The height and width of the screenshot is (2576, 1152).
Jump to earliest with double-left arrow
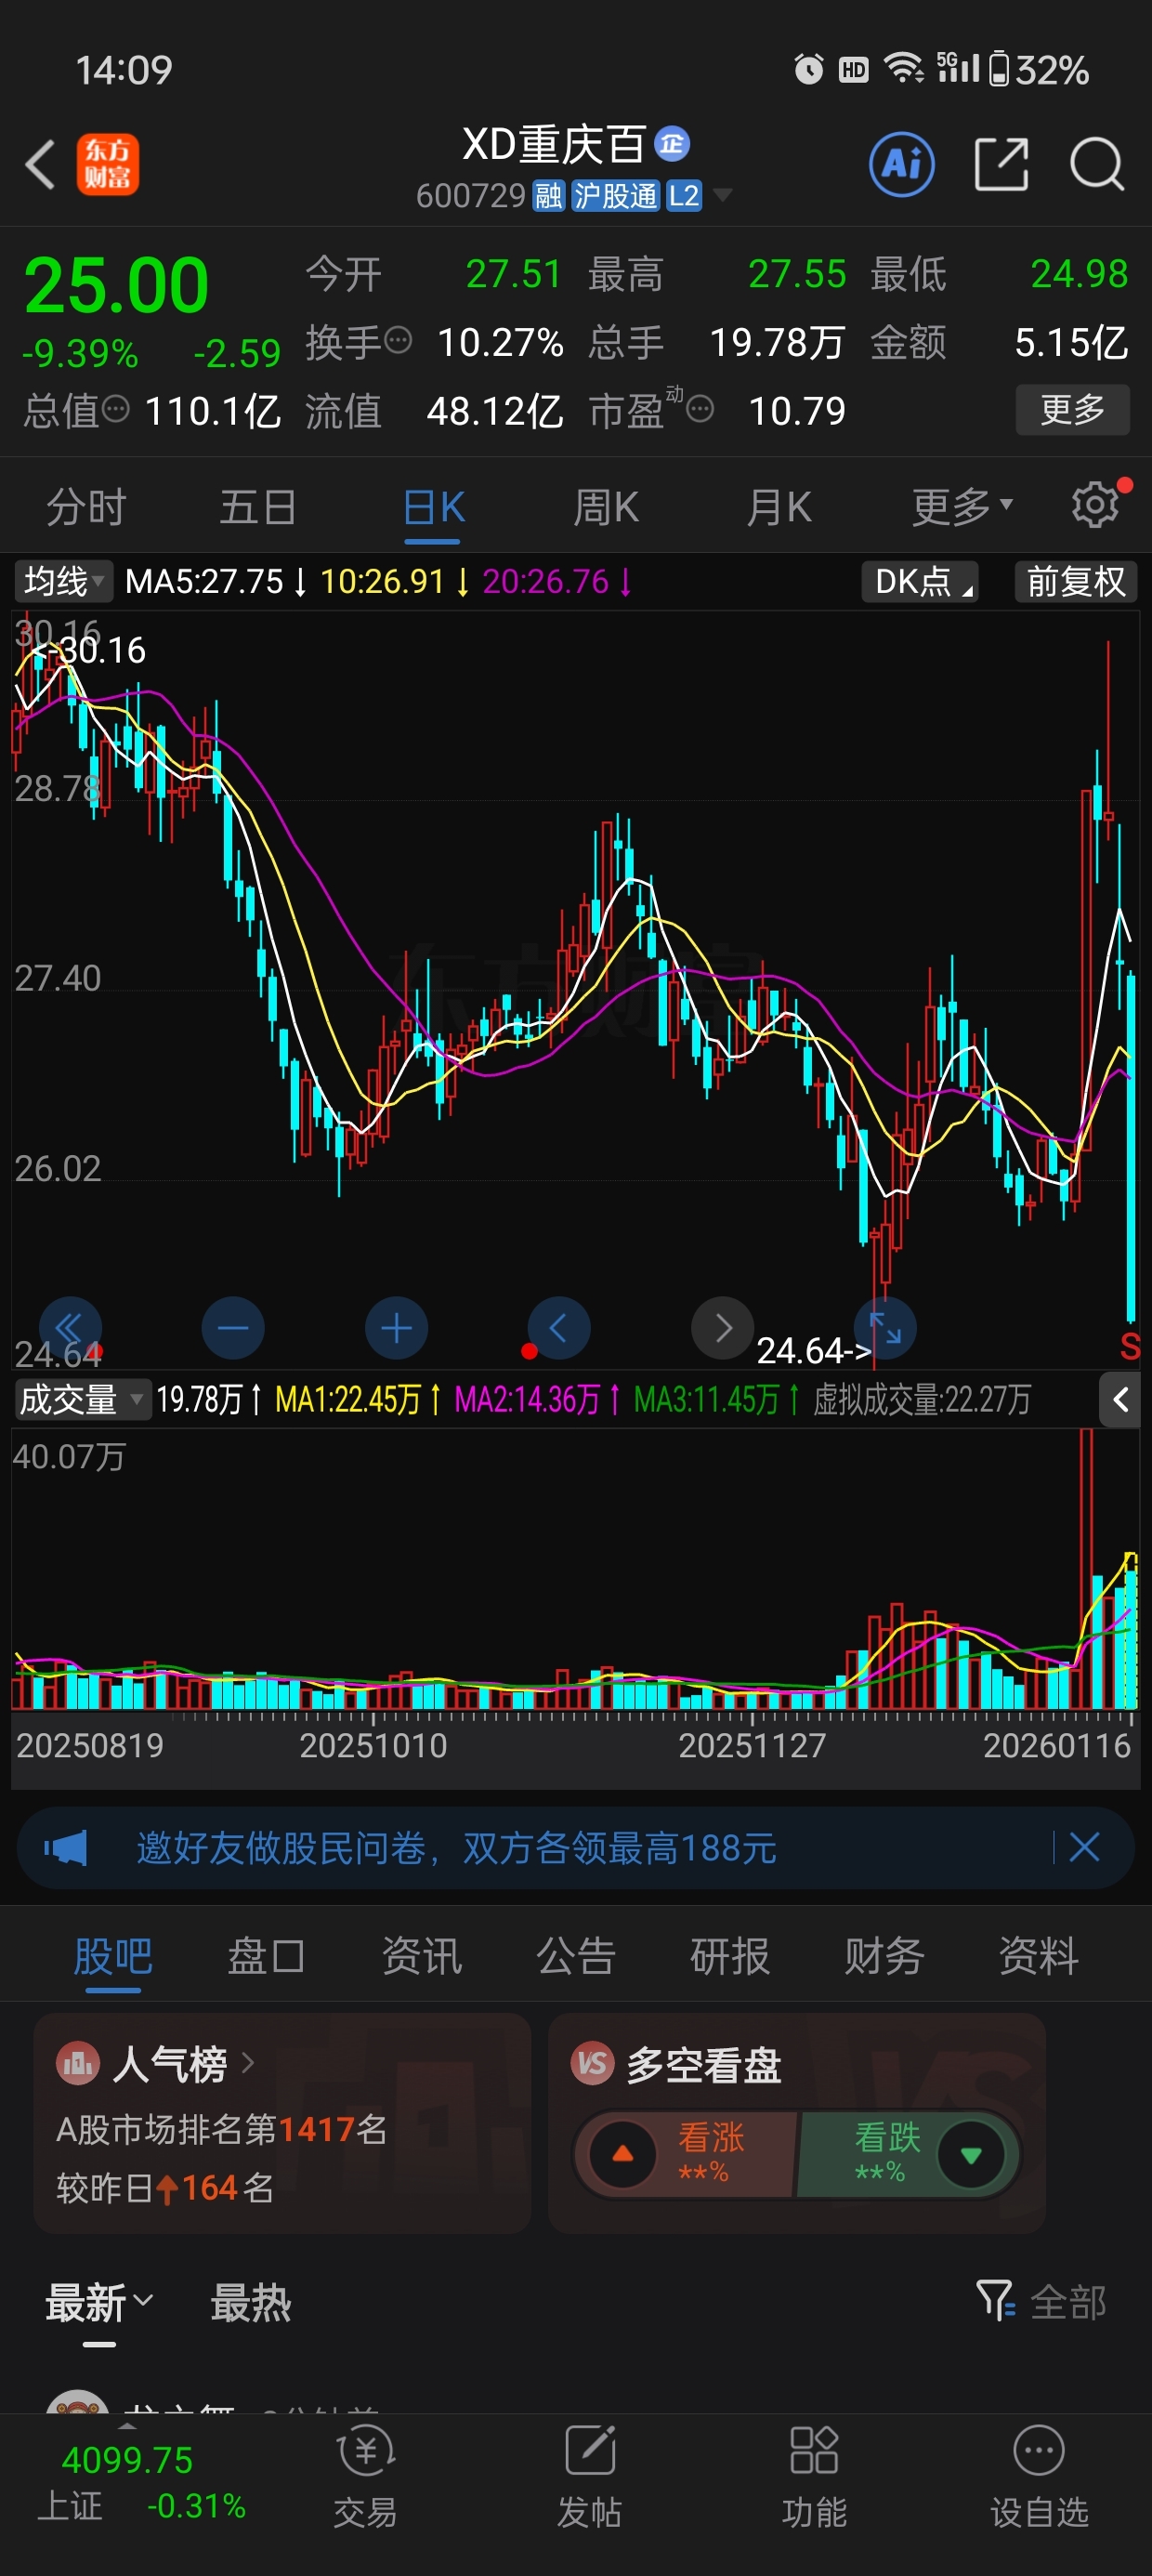(70, 1328)
